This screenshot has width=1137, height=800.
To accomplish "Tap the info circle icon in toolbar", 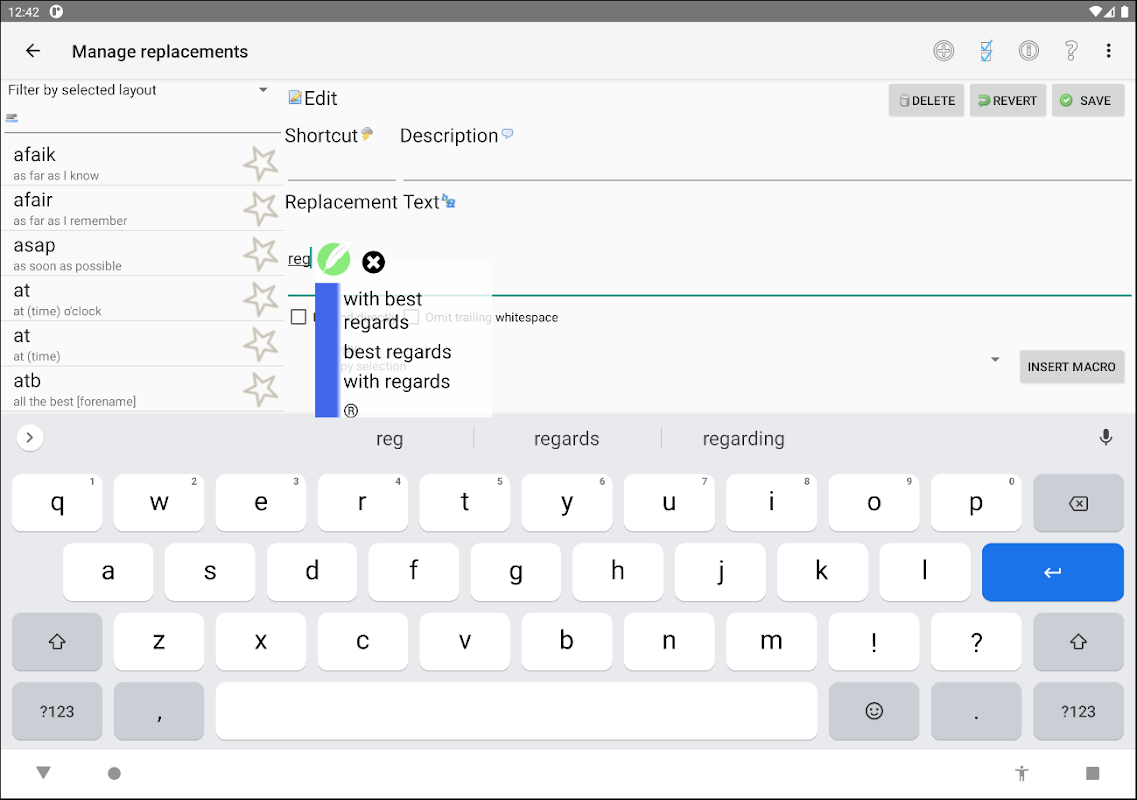I will pos(1028,51).
